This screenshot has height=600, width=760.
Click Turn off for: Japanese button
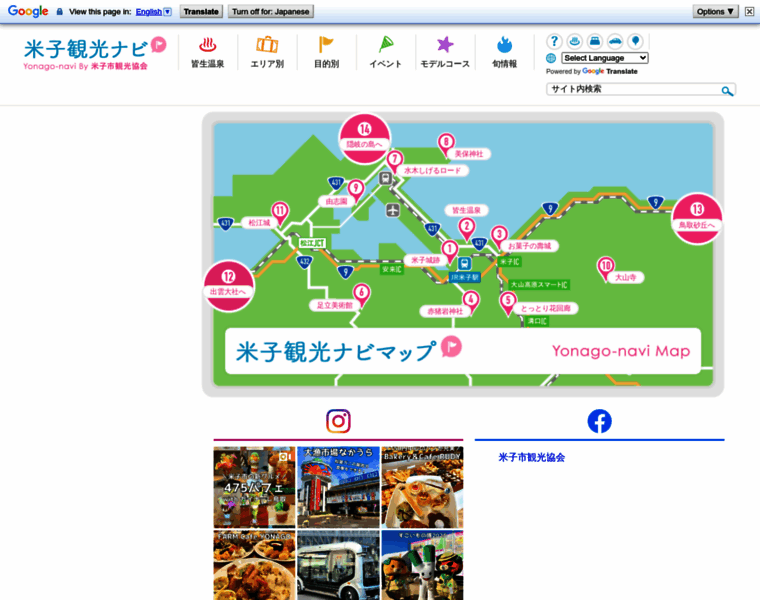[x=270, y=12]
